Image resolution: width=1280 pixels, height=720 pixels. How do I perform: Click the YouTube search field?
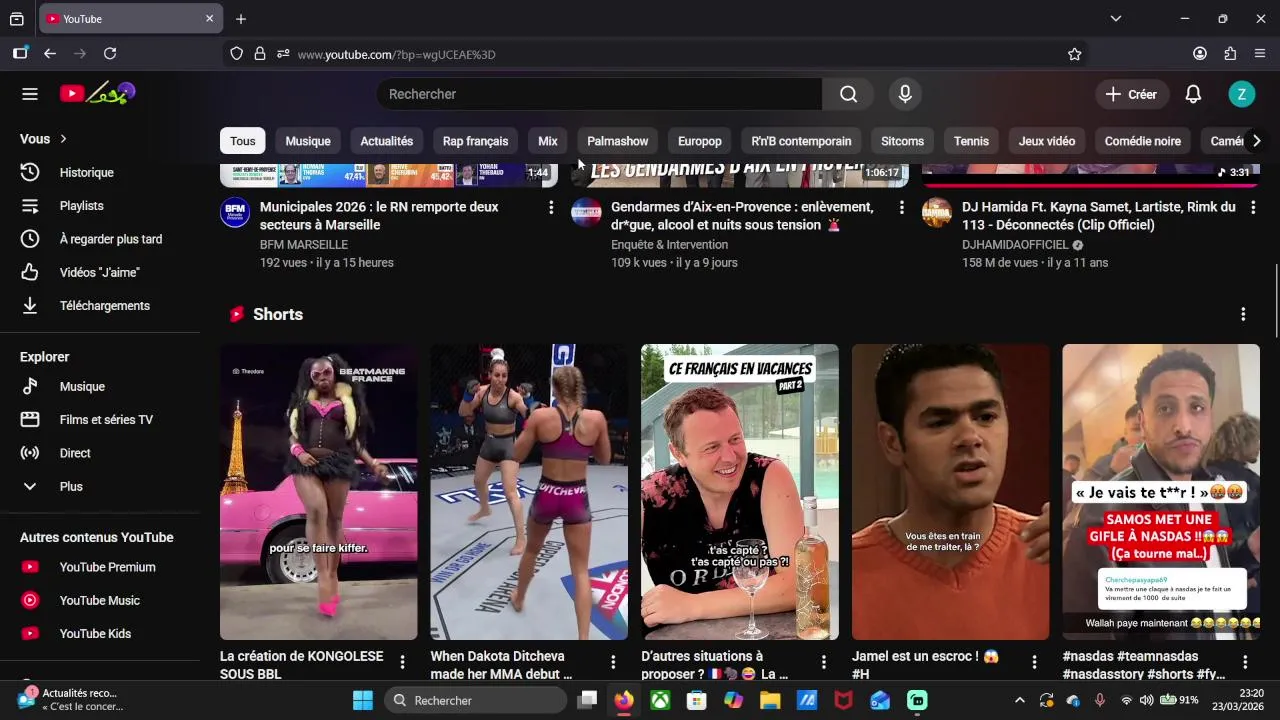click(x=600, y=94)
